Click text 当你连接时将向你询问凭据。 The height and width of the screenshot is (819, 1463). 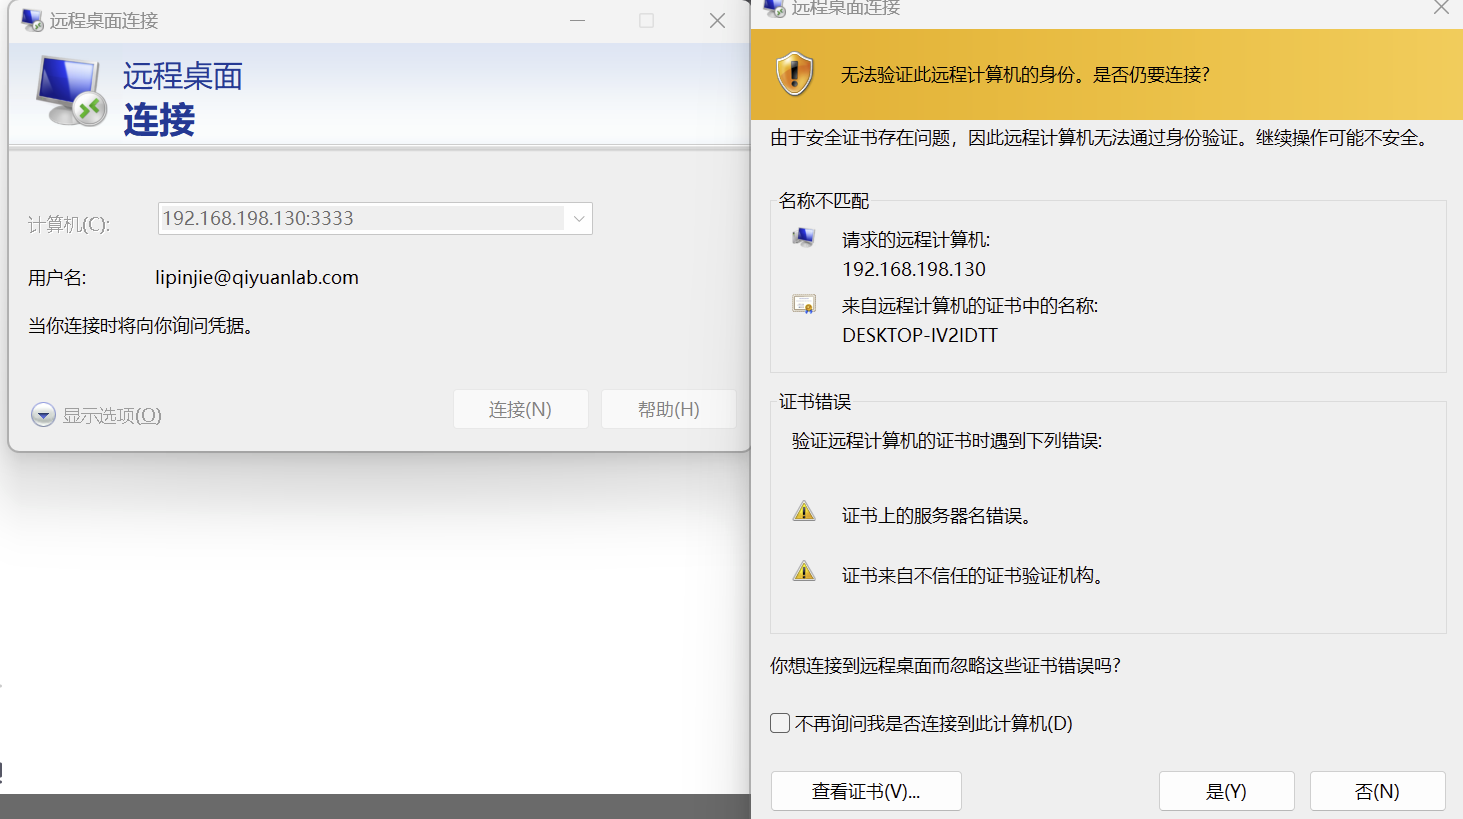(x=141, y=326)
